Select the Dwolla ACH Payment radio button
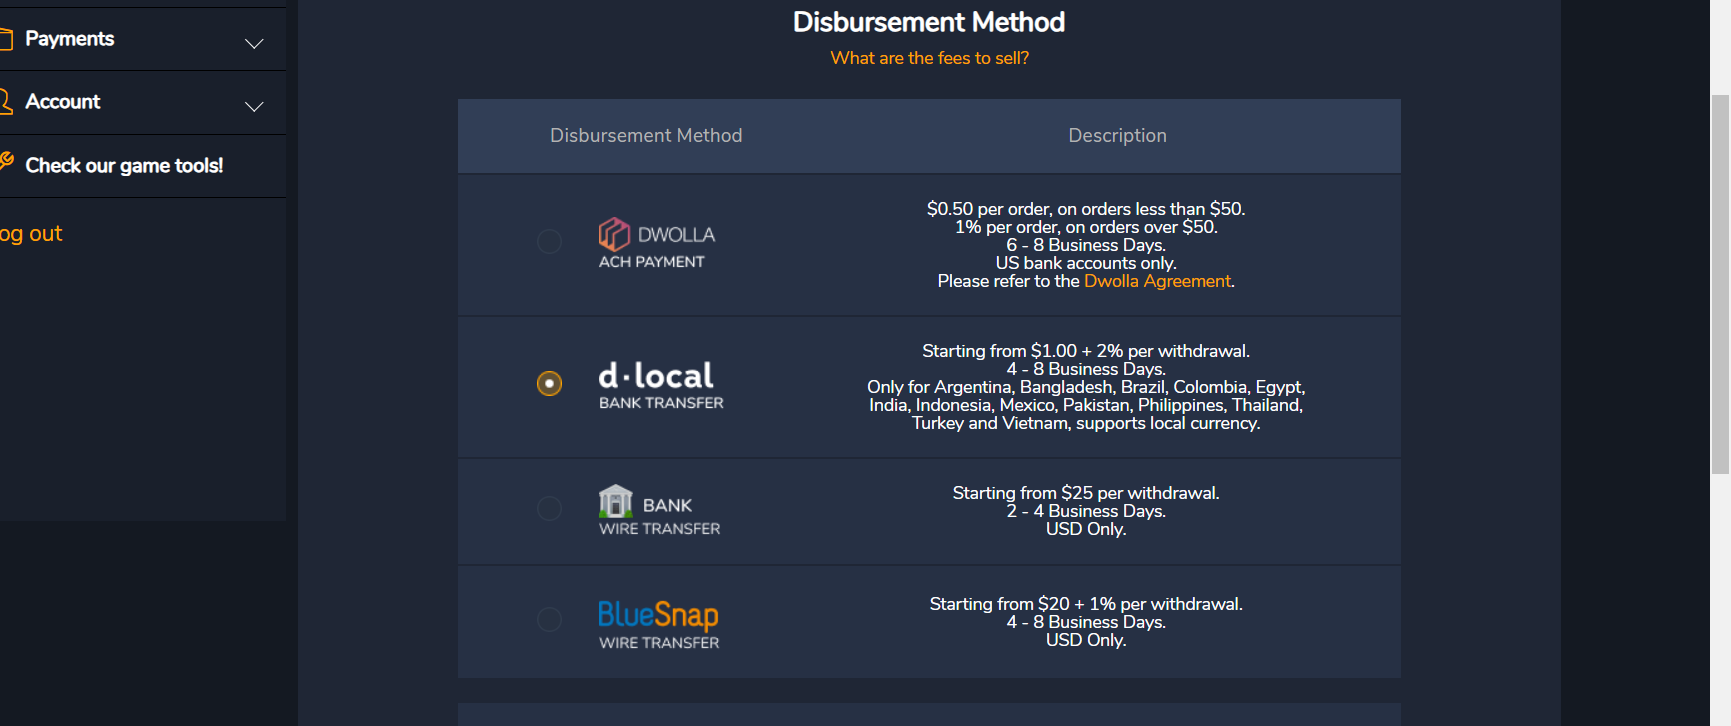 tap(549, 241)
